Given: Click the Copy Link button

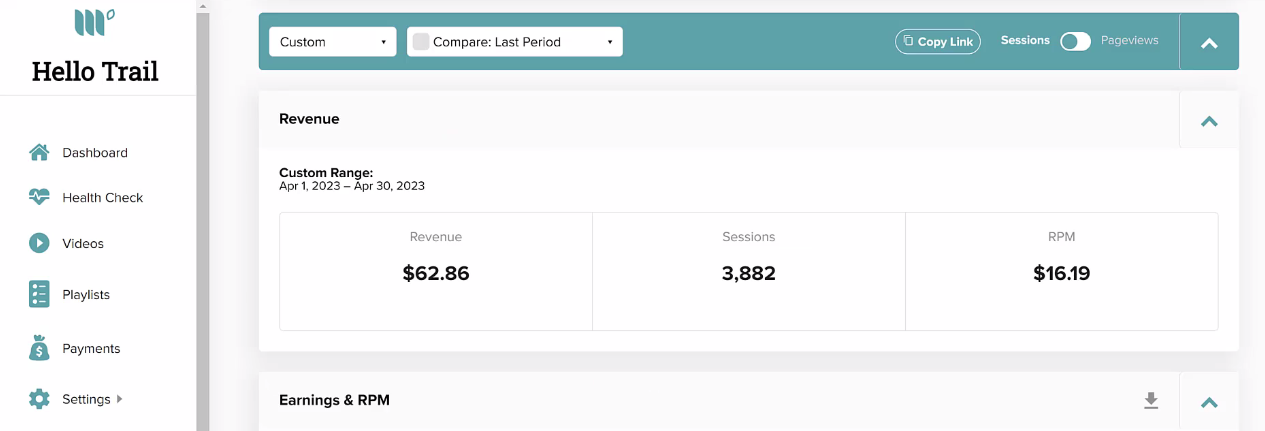Looking at the screenshot, I should (x=938, y=42).
